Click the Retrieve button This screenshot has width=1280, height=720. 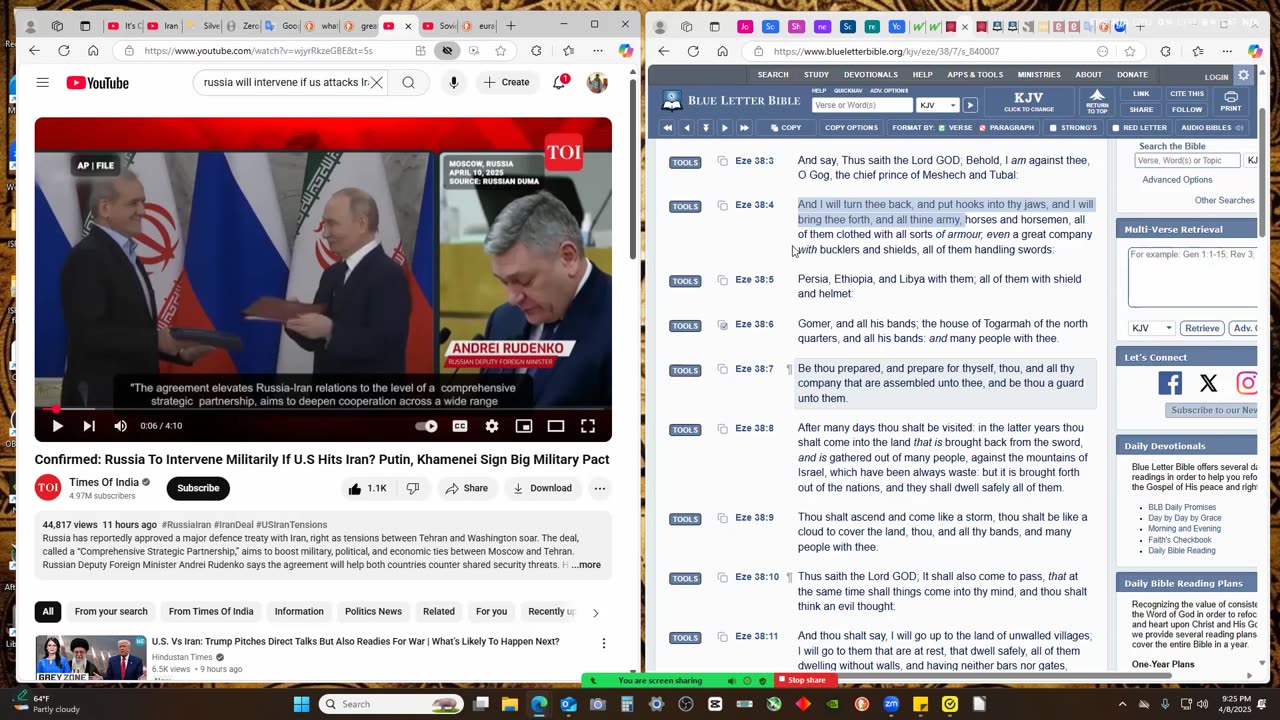pyautogui.click(x=1202, y=328)
